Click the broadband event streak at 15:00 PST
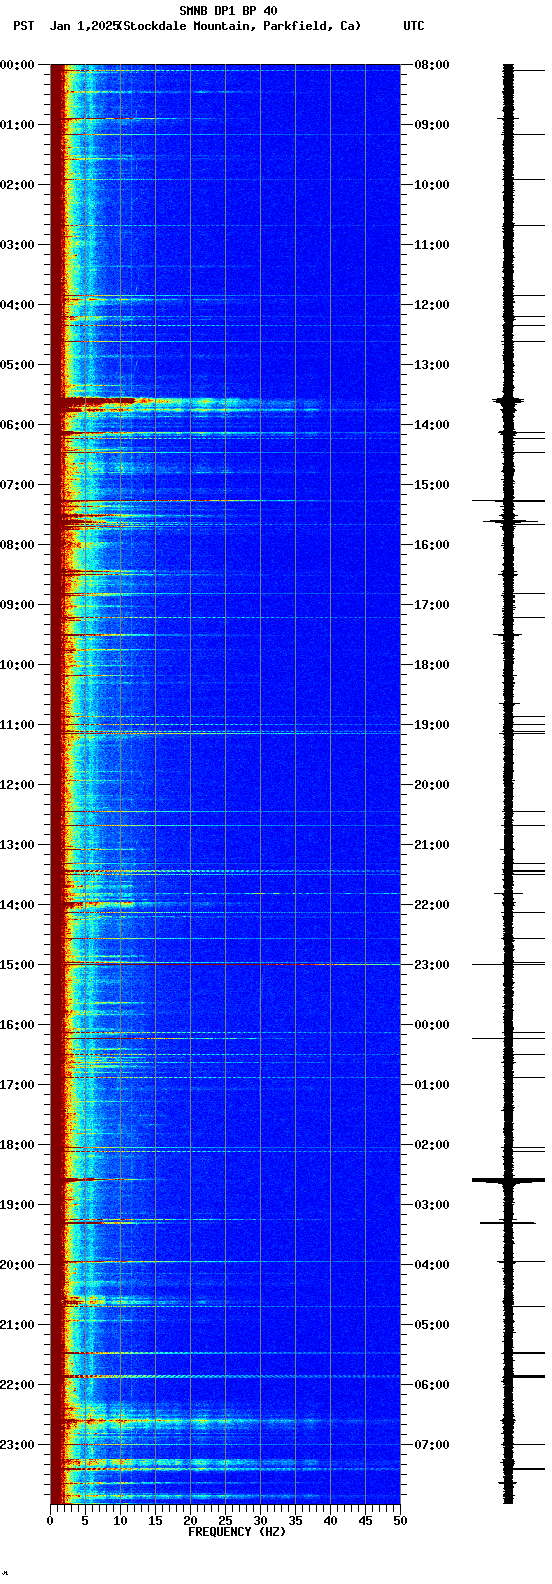The image size is (552, 1584). [225, 964]
